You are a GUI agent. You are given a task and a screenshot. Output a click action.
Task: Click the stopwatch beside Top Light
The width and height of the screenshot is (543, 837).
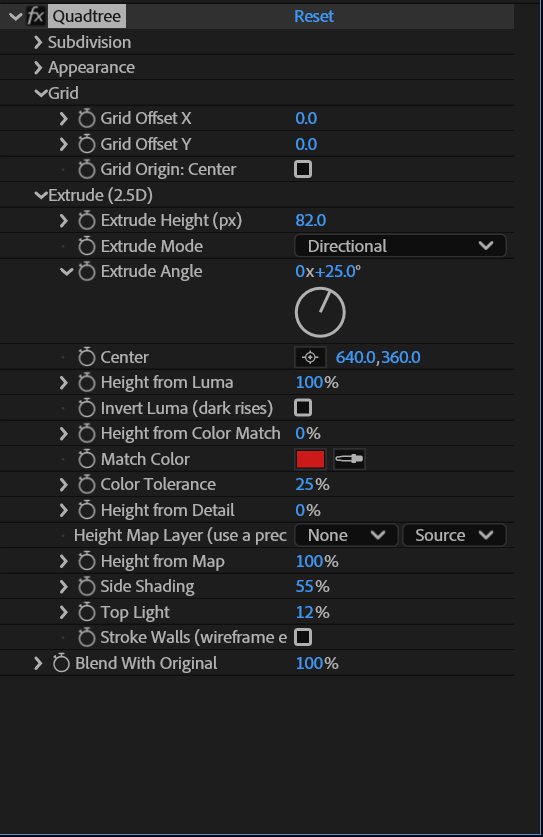tap(86, 612)
